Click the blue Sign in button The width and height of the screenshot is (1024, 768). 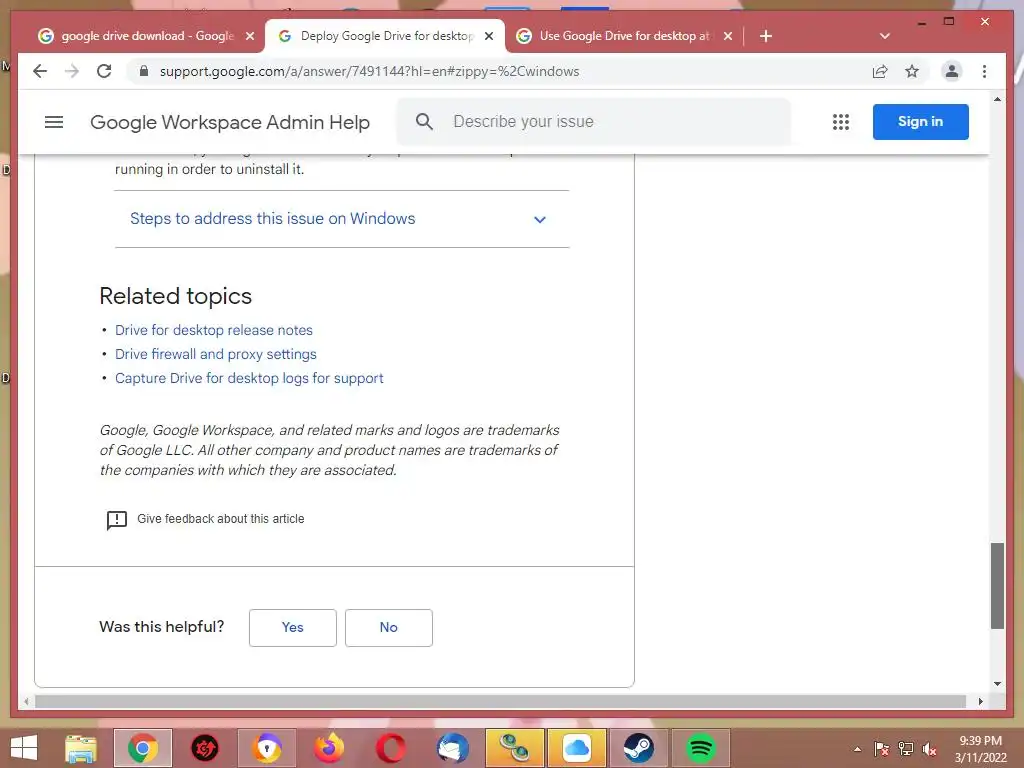[920, 121]
